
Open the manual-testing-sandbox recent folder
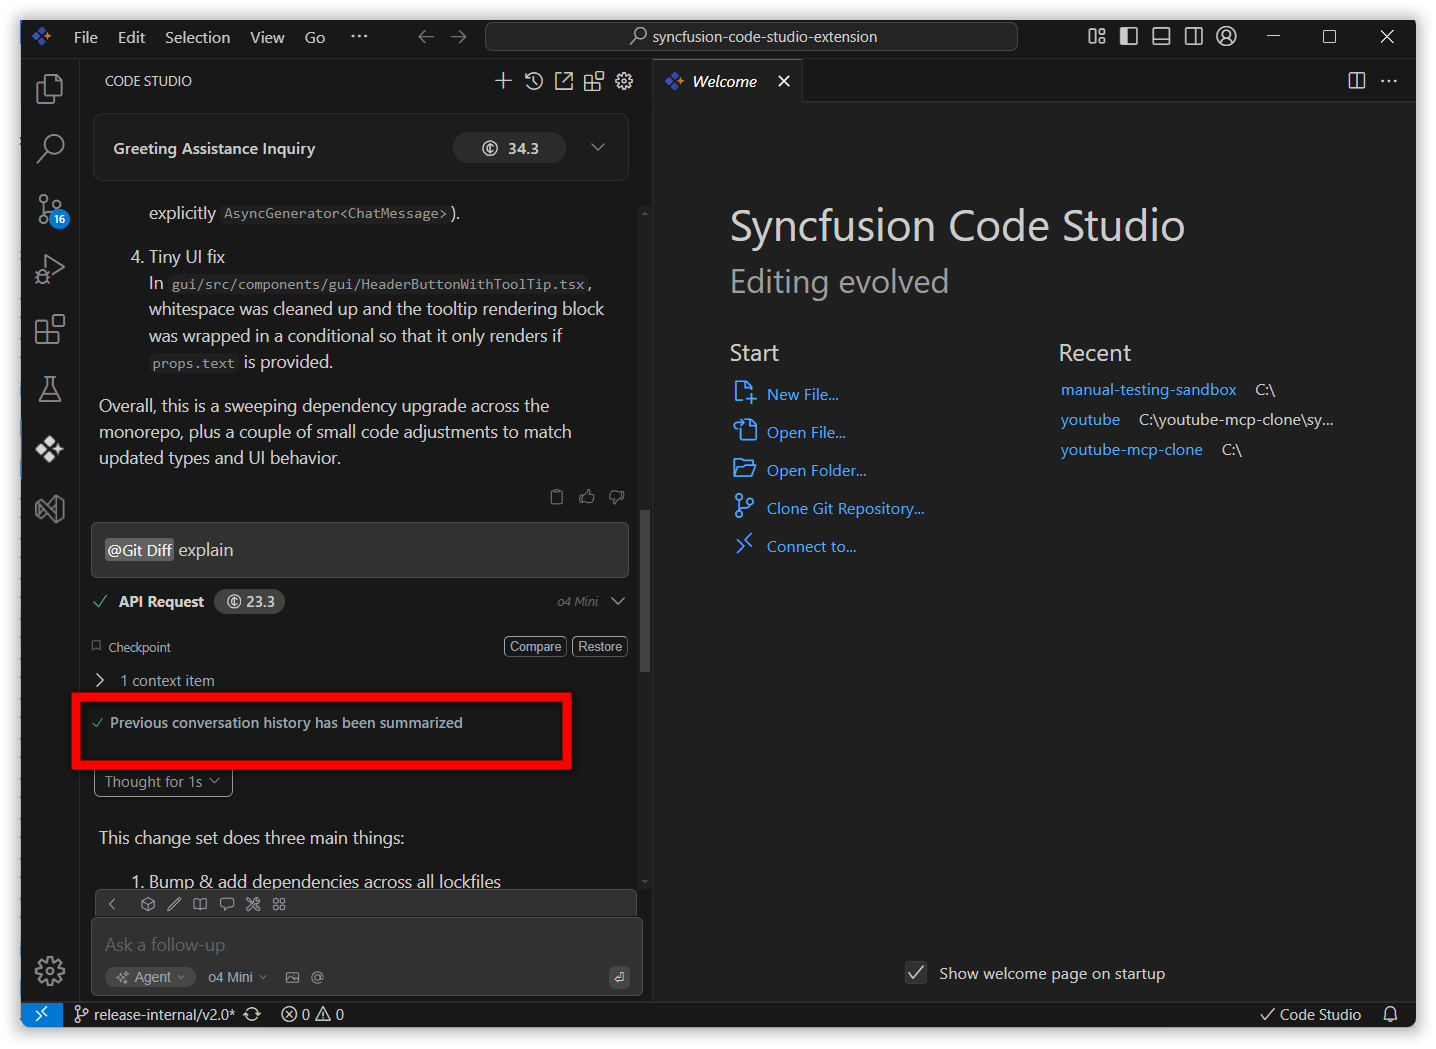pyautogui.click(x=1148, y=389)
